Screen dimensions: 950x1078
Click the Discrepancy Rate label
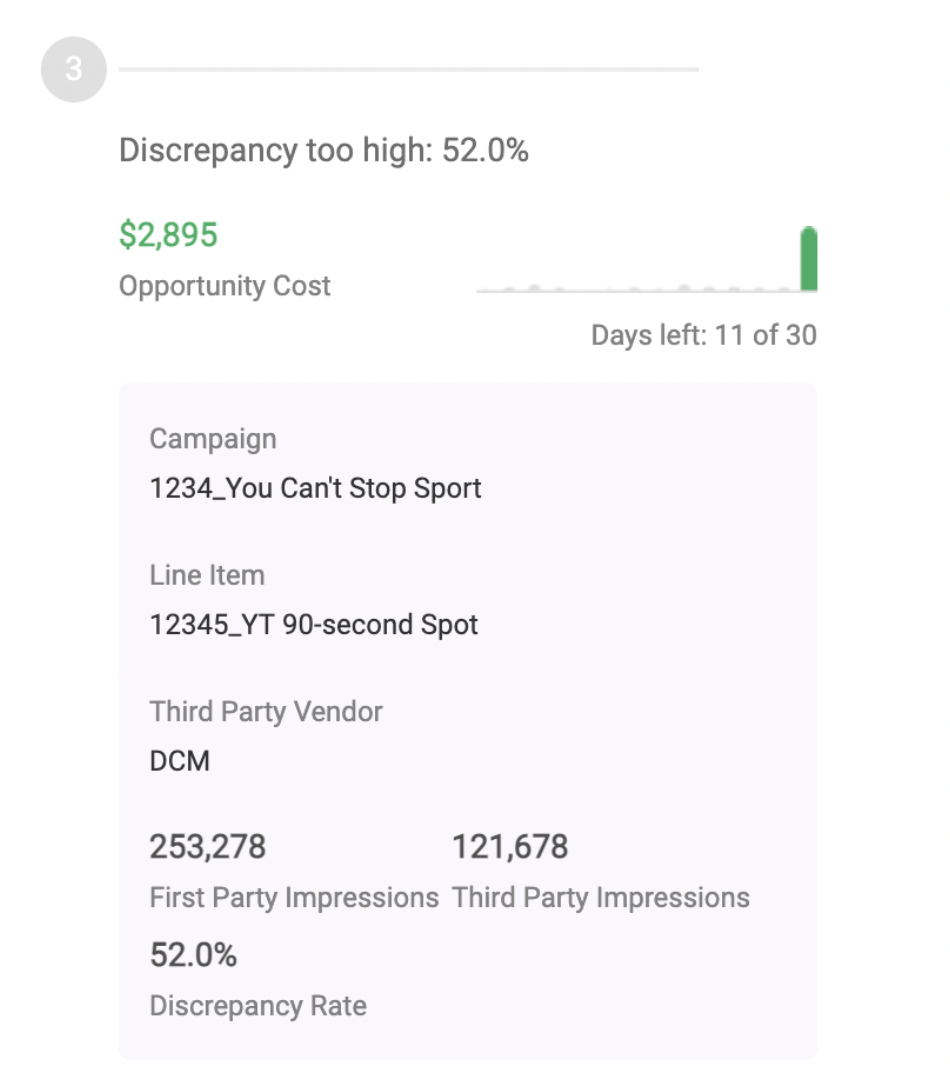258,1006
